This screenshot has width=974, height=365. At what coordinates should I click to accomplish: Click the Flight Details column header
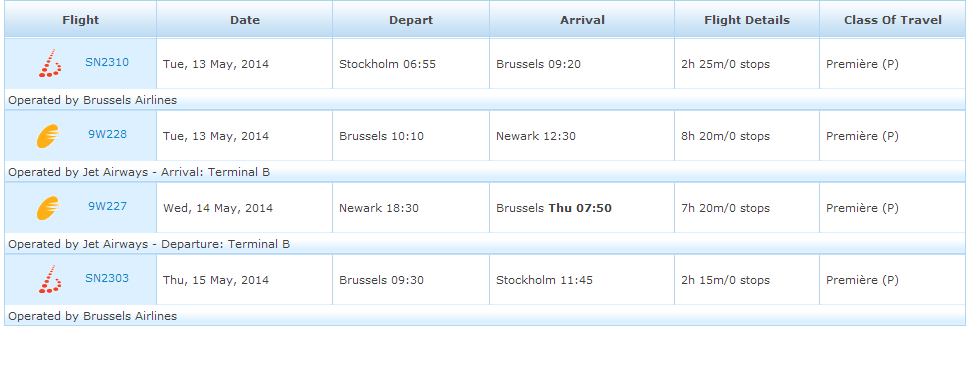pyautogui.click(x=747, y=19)
